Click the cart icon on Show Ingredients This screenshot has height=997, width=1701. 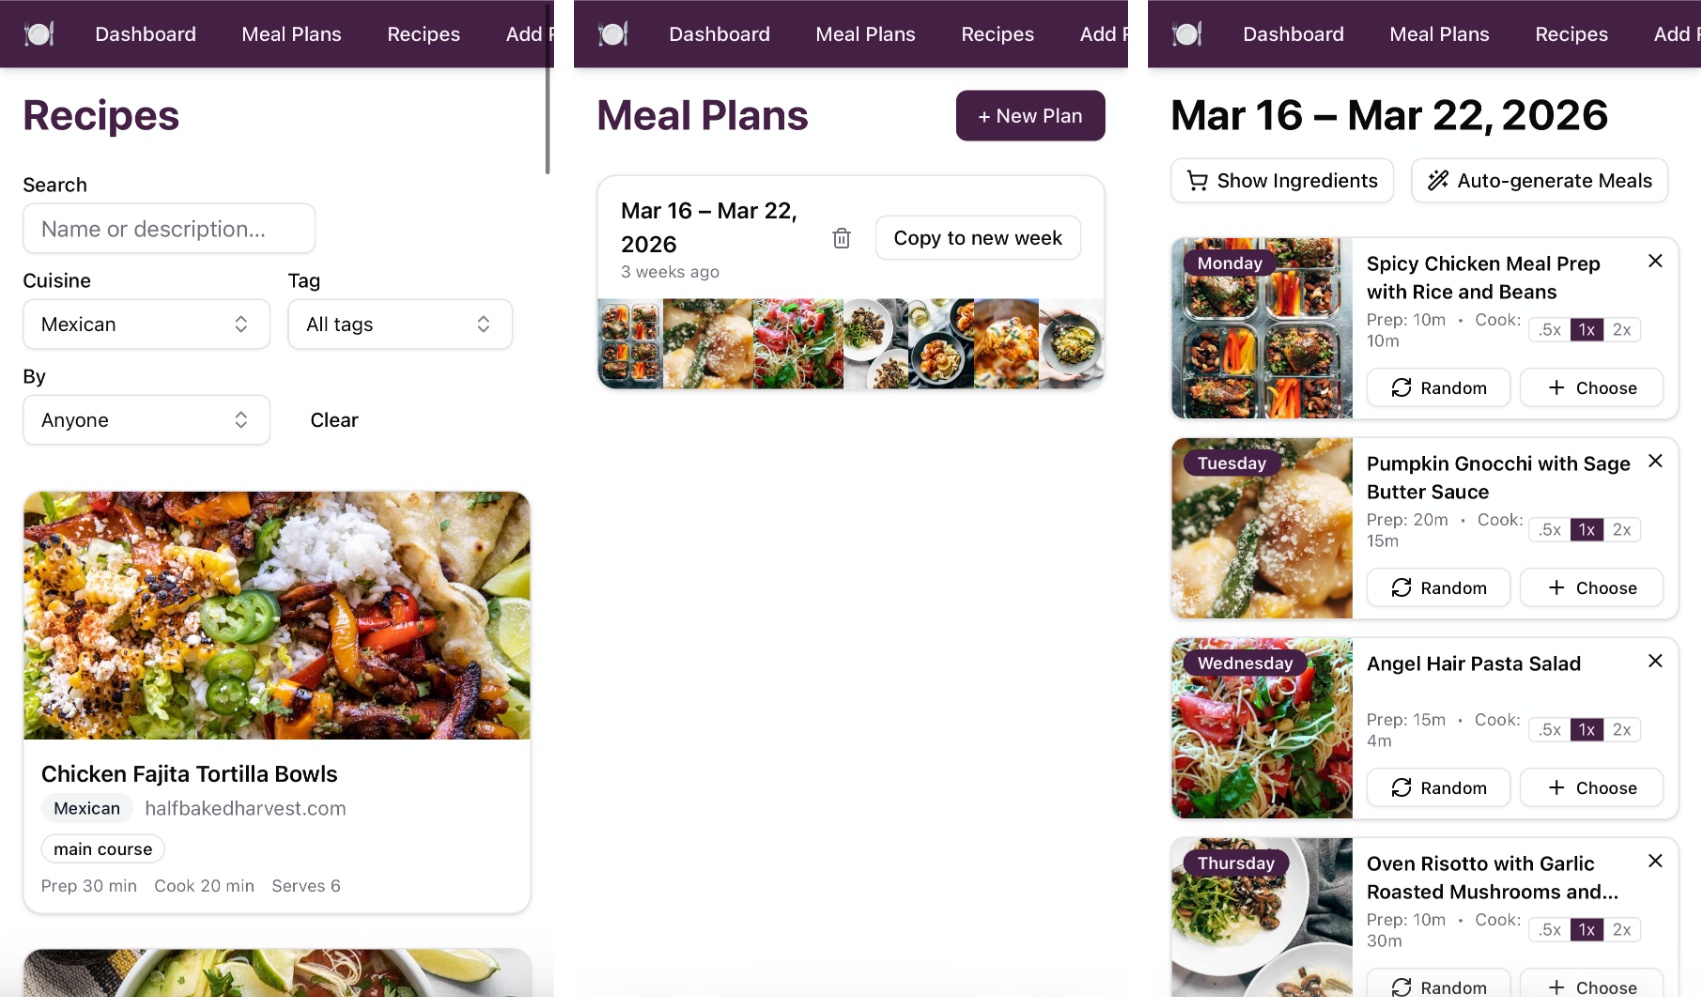click(1197, 181)
